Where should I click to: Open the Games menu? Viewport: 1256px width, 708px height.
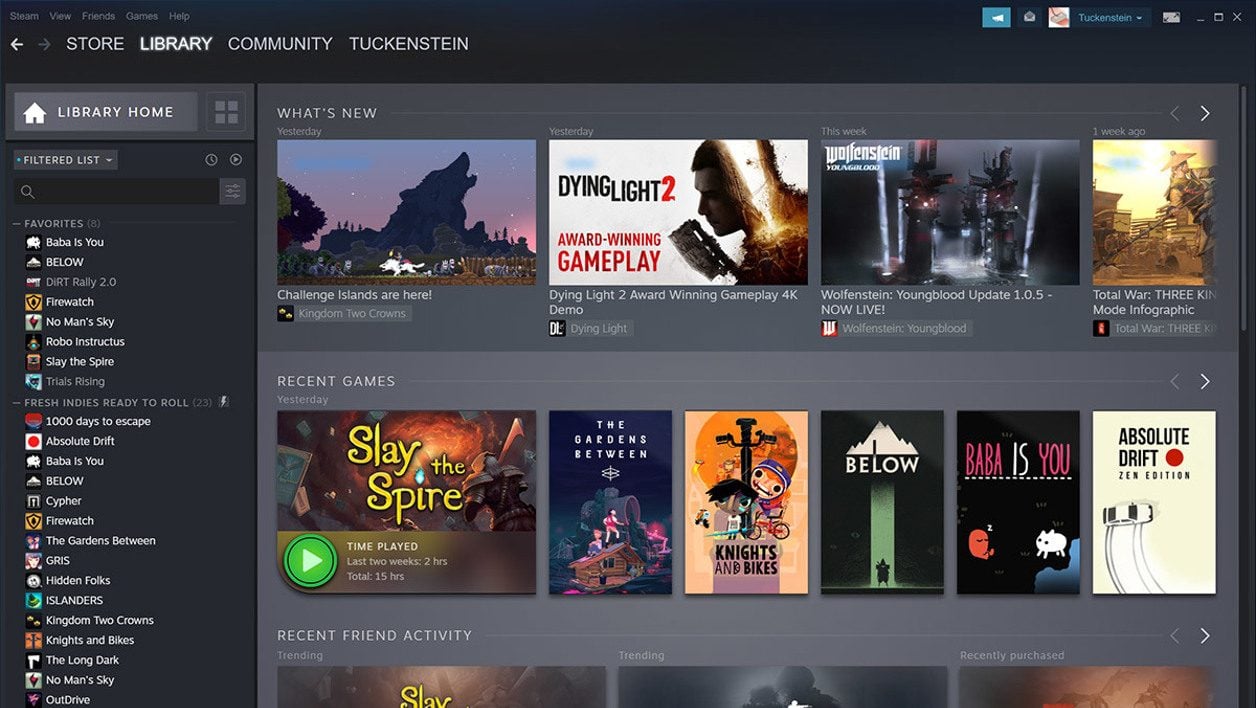point(142,16)
